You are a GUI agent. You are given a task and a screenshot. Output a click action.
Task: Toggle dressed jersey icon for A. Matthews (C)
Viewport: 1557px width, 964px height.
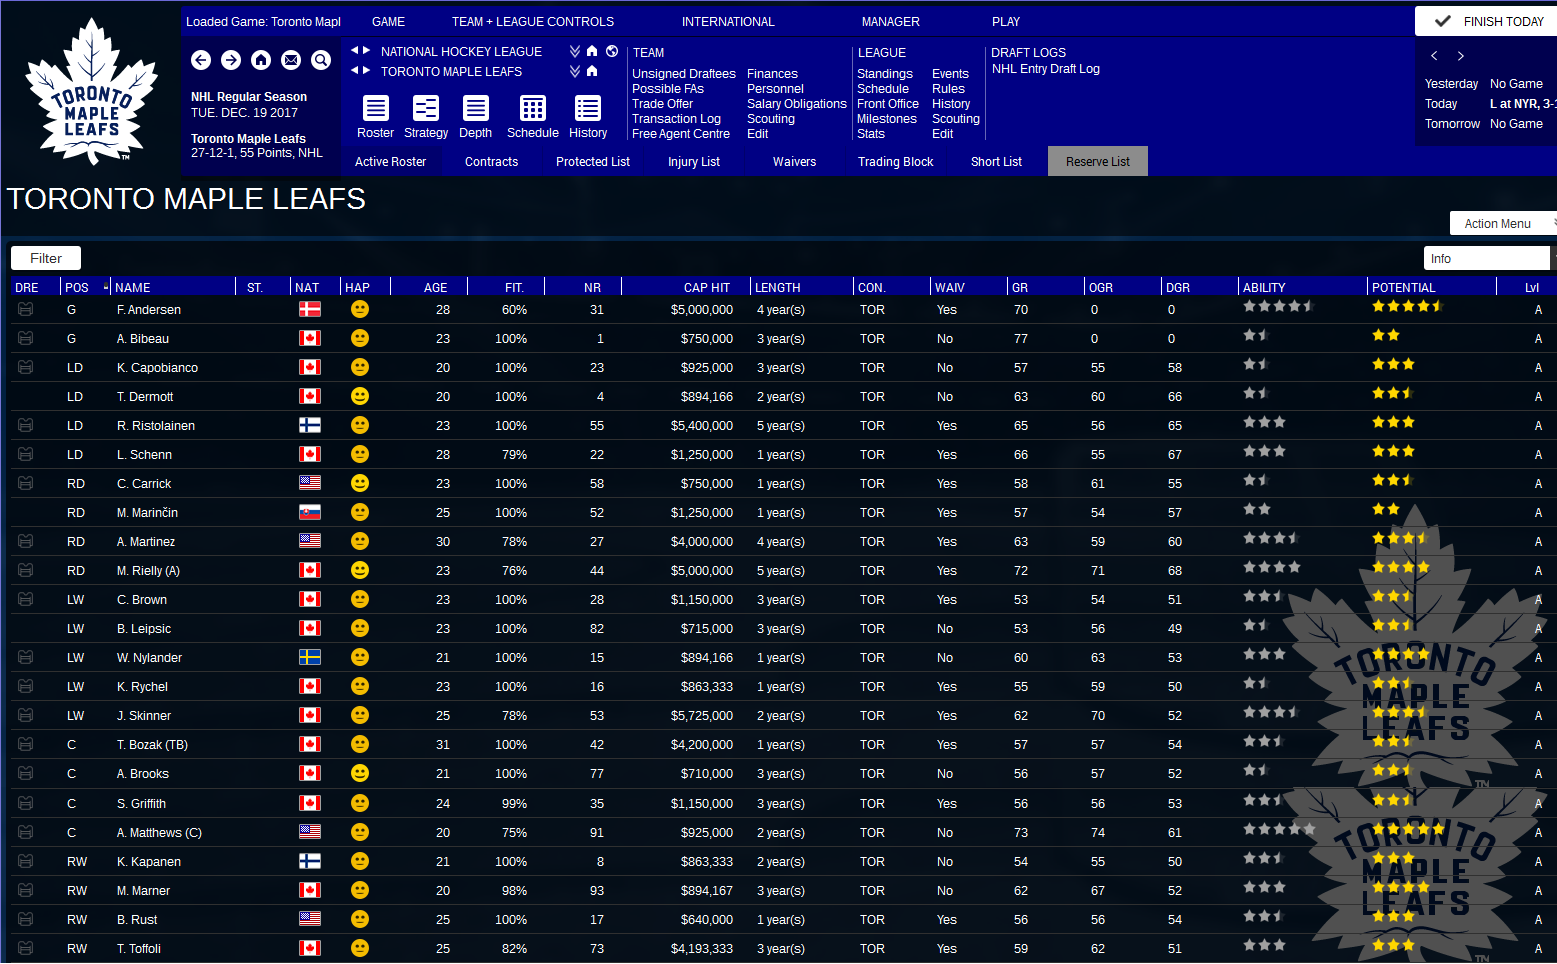[x=26, y=832]
